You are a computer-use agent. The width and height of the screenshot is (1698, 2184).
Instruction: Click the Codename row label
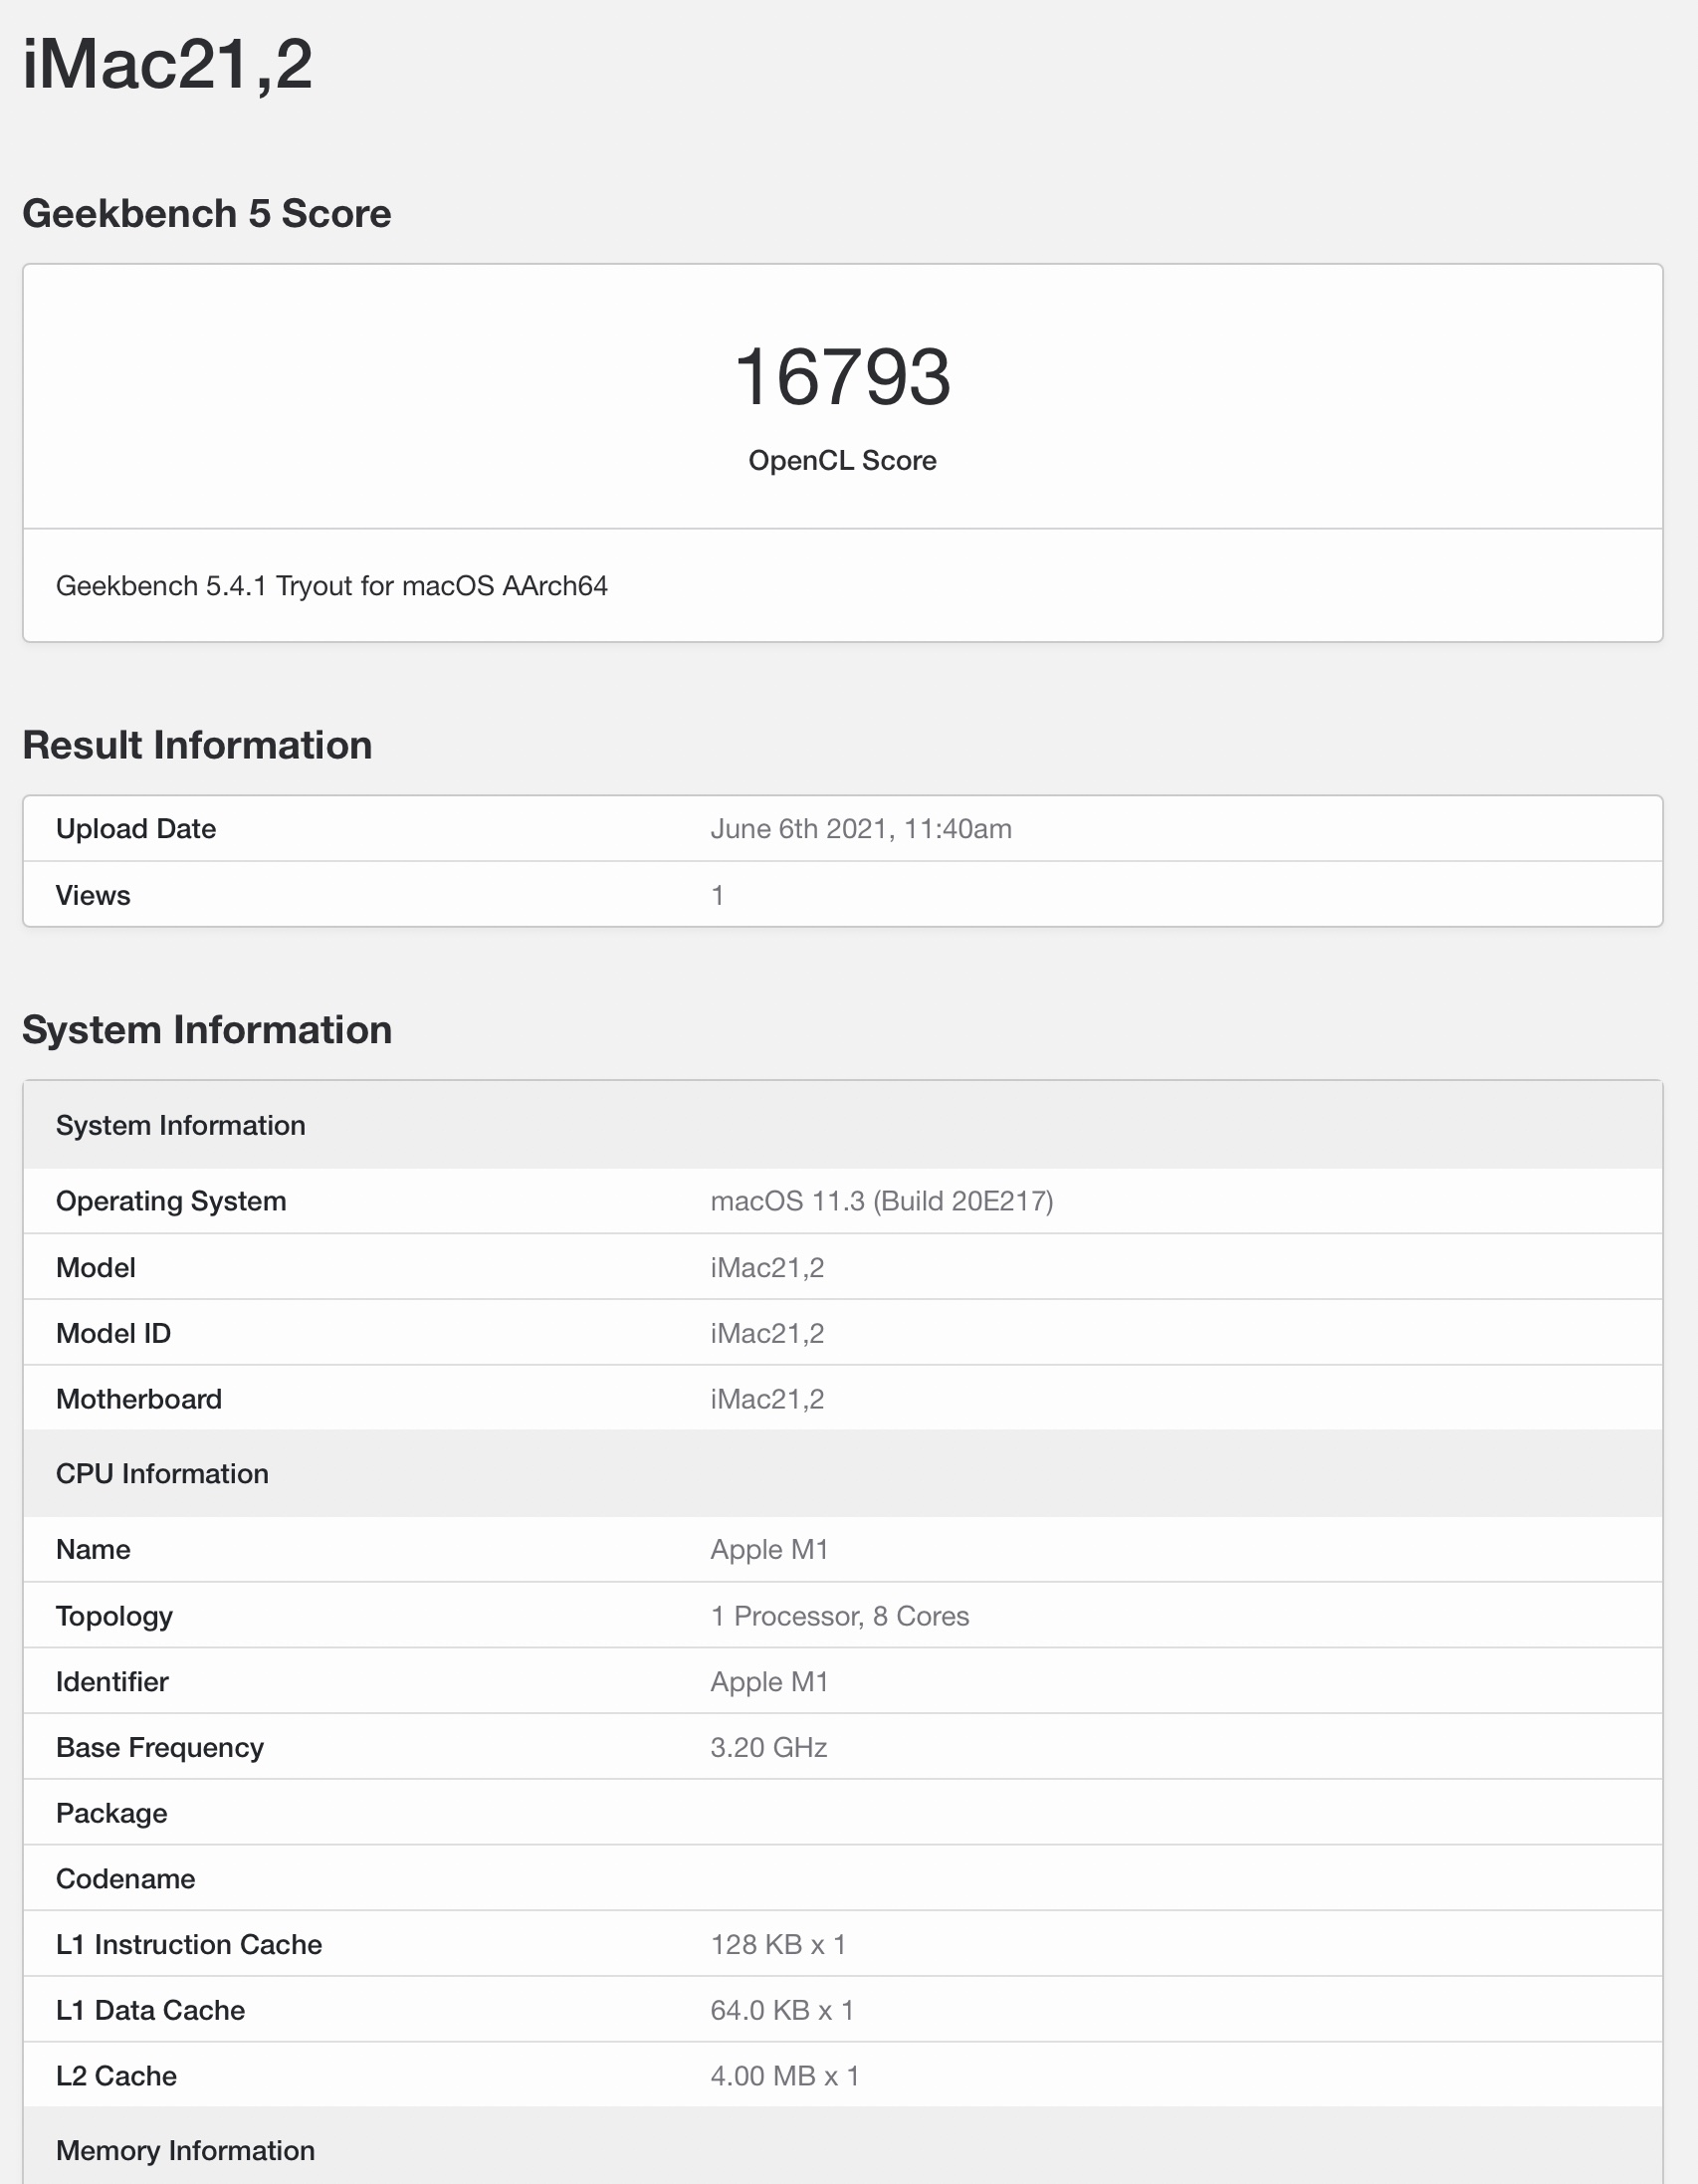tap(125, 1879)
